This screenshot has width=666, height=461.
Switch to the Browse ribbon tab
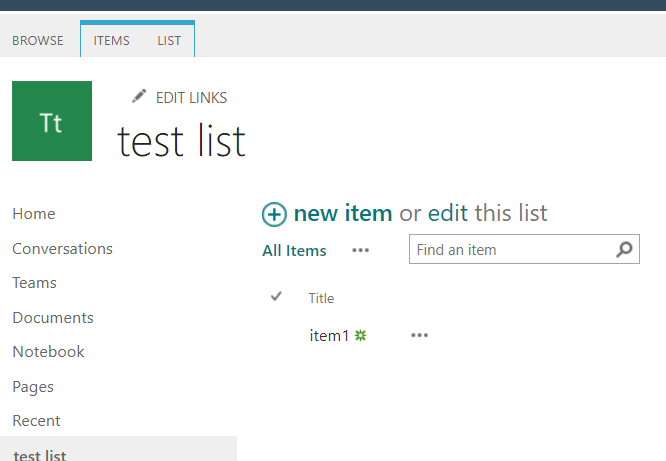[38, 41]
